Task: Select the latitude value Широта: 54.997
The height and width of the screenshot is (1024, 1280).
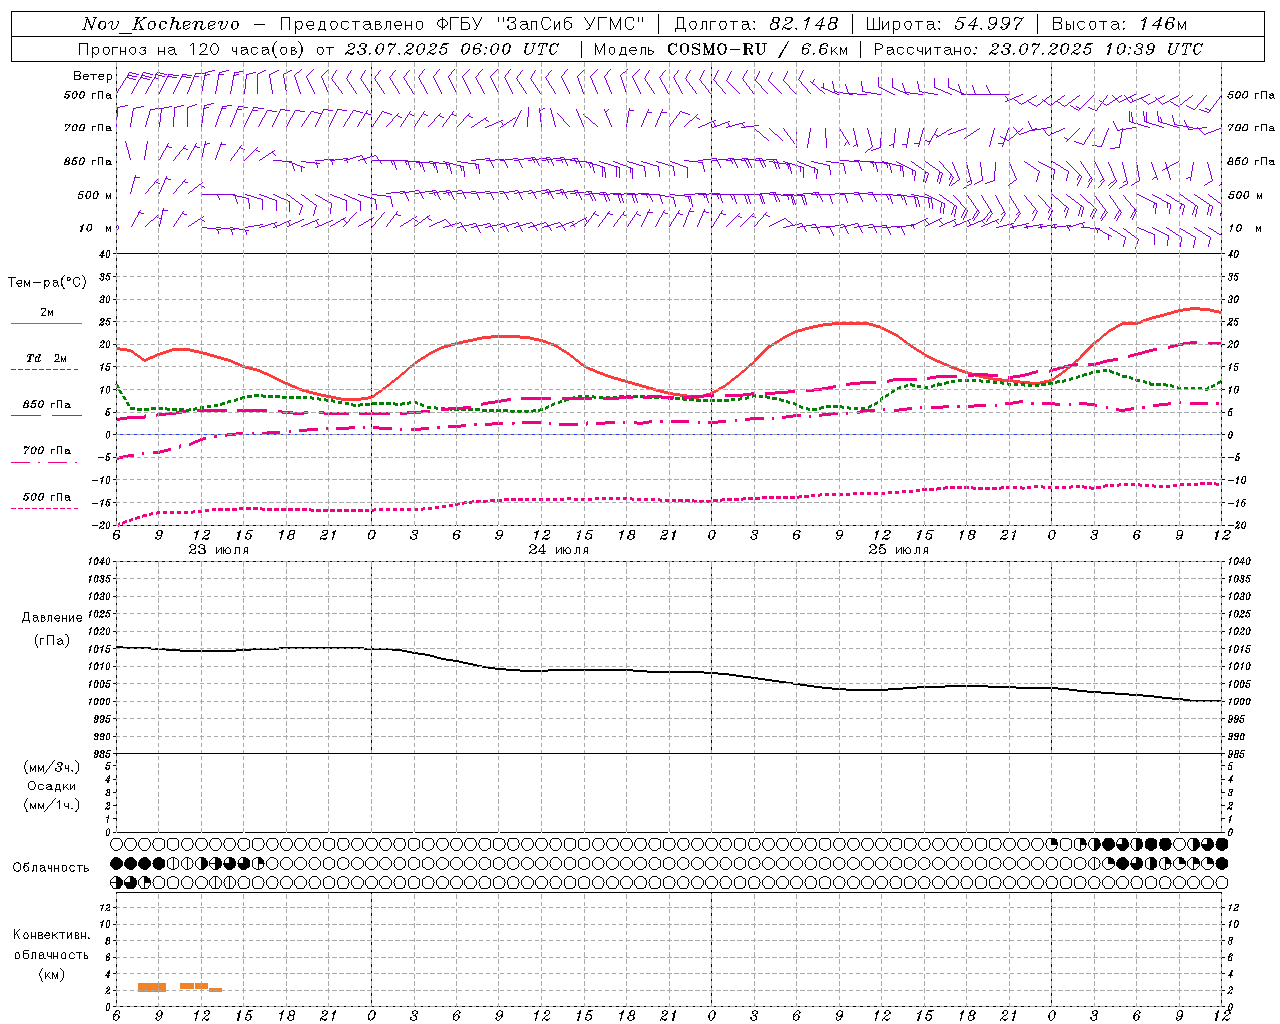Action: tap(945, 24)
